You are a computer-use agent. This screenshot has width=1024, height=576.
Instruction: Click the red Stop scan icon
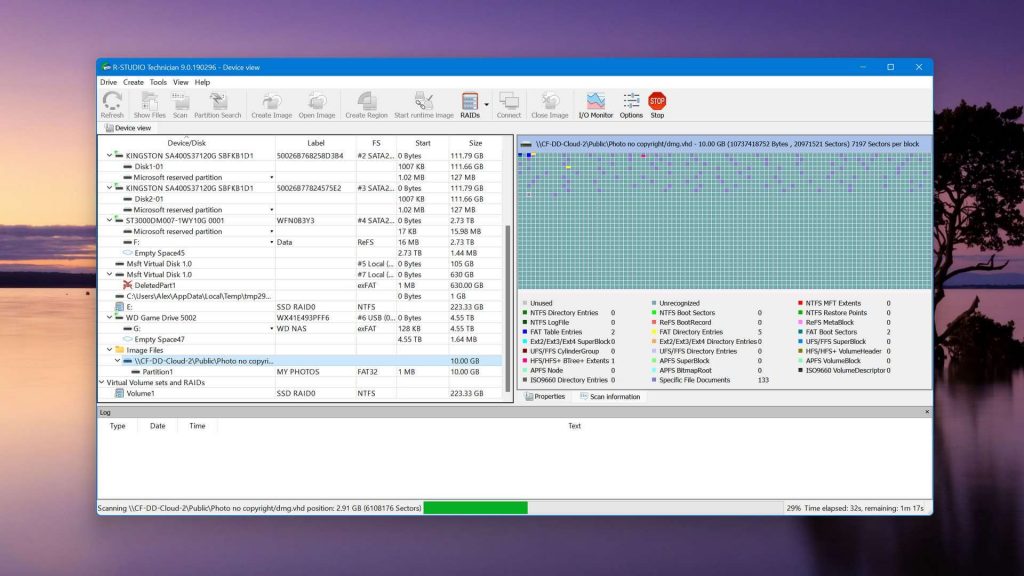click(x=657, y=100)
